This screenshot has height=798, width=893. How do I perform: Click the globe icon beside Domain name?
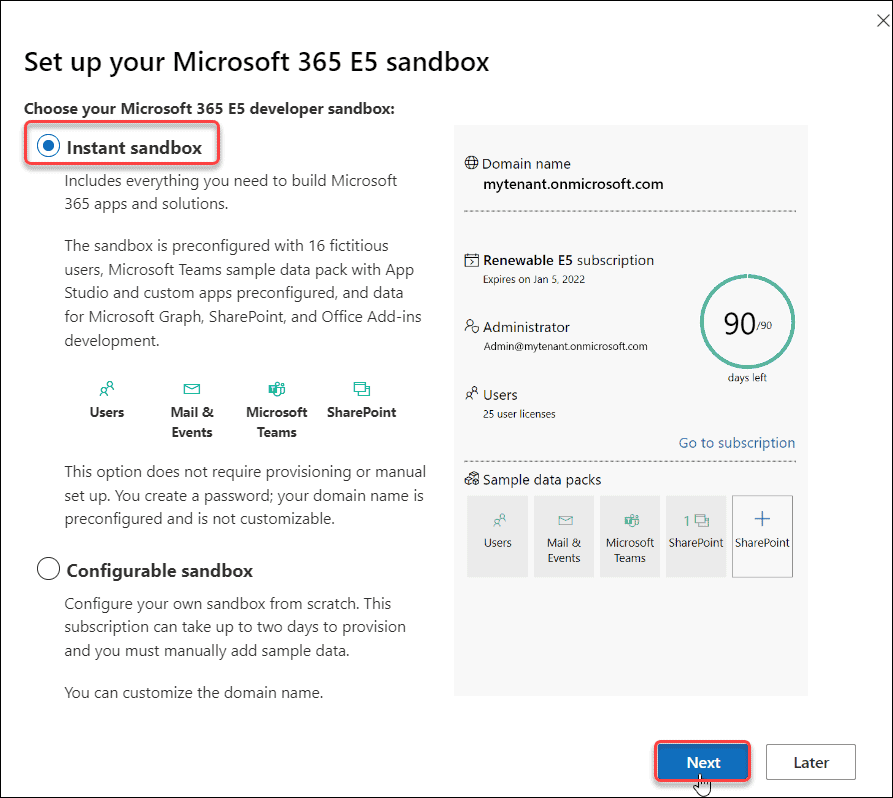point(472,163)
